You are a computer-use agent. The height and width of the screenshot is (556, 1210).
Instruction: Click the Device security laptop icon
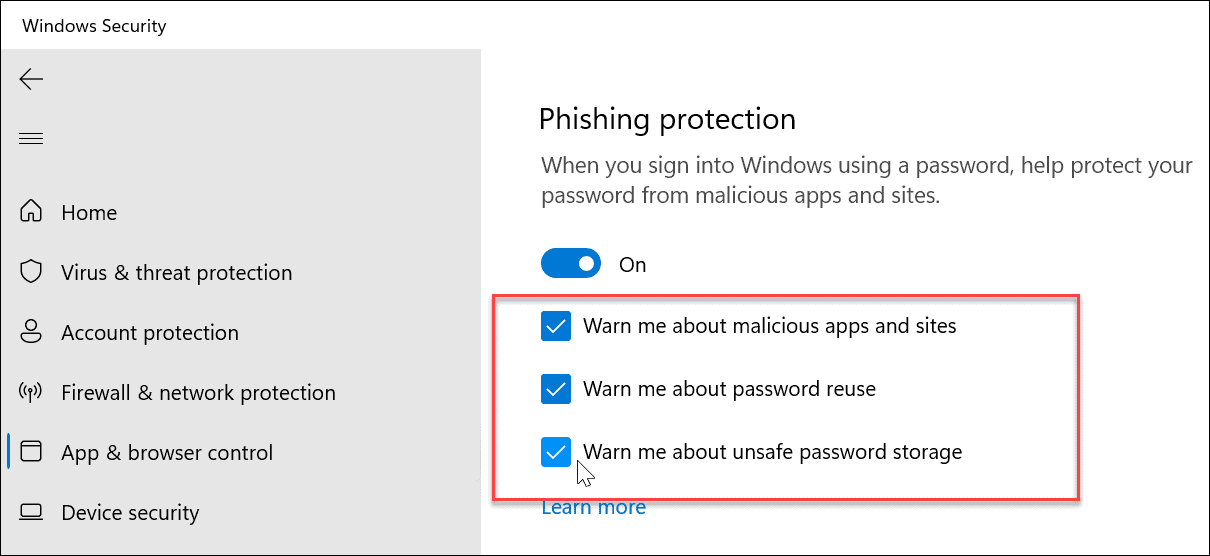coord(31,512)
